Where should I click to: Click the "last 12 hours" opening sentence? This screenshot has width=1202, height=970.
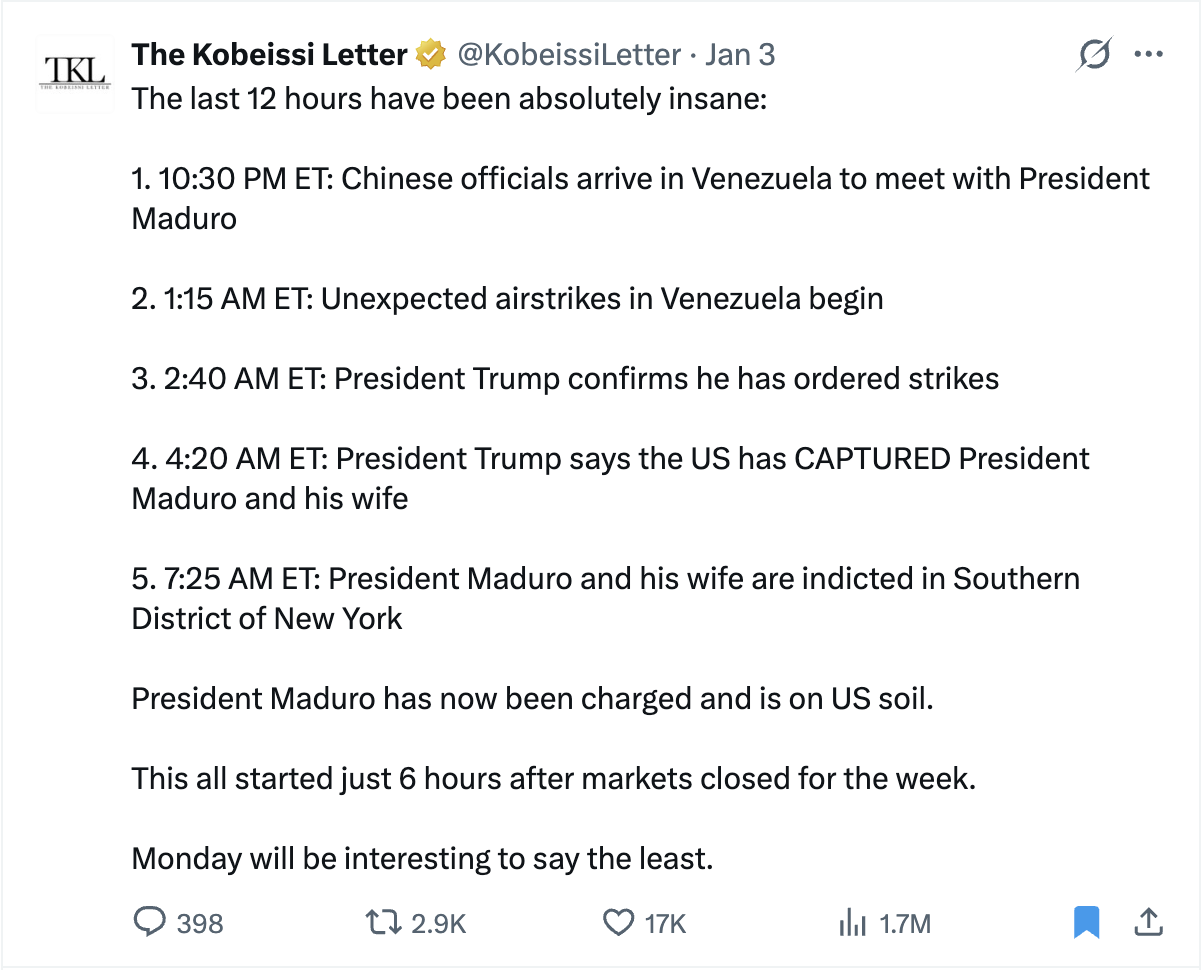coord(449,100)
